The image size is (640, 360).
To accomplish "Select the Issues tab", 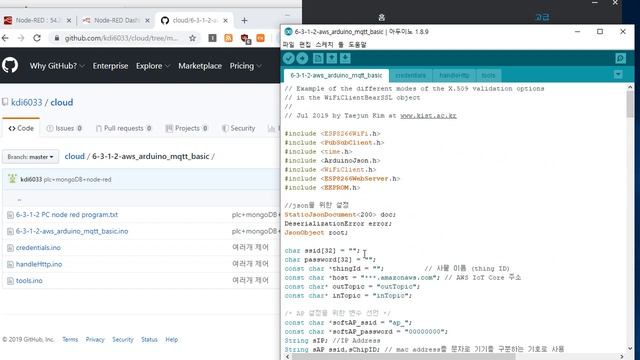I will pos(64,128).
